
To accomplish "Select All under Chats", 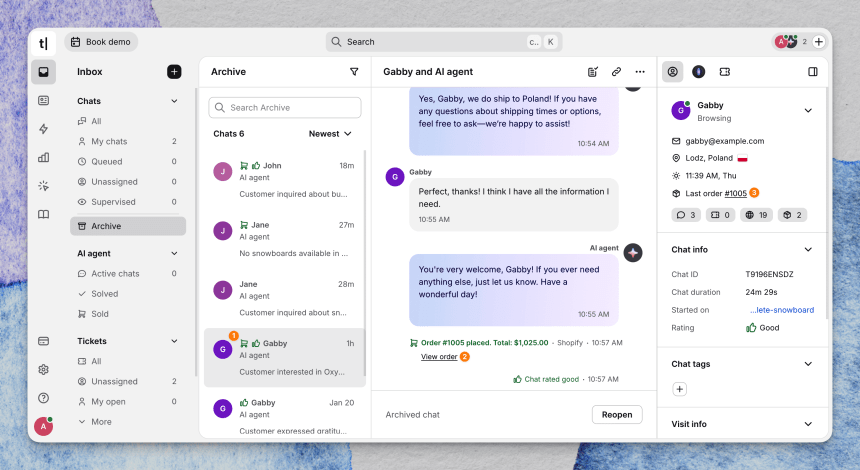I will tap(128, 121).
